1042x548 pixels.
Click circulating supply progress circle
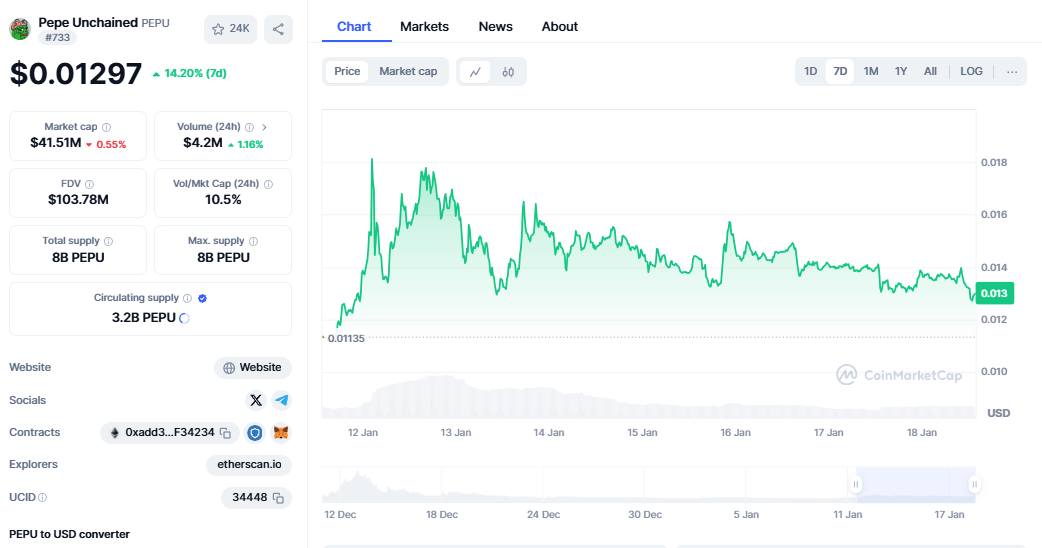click(x=185, y=318)
